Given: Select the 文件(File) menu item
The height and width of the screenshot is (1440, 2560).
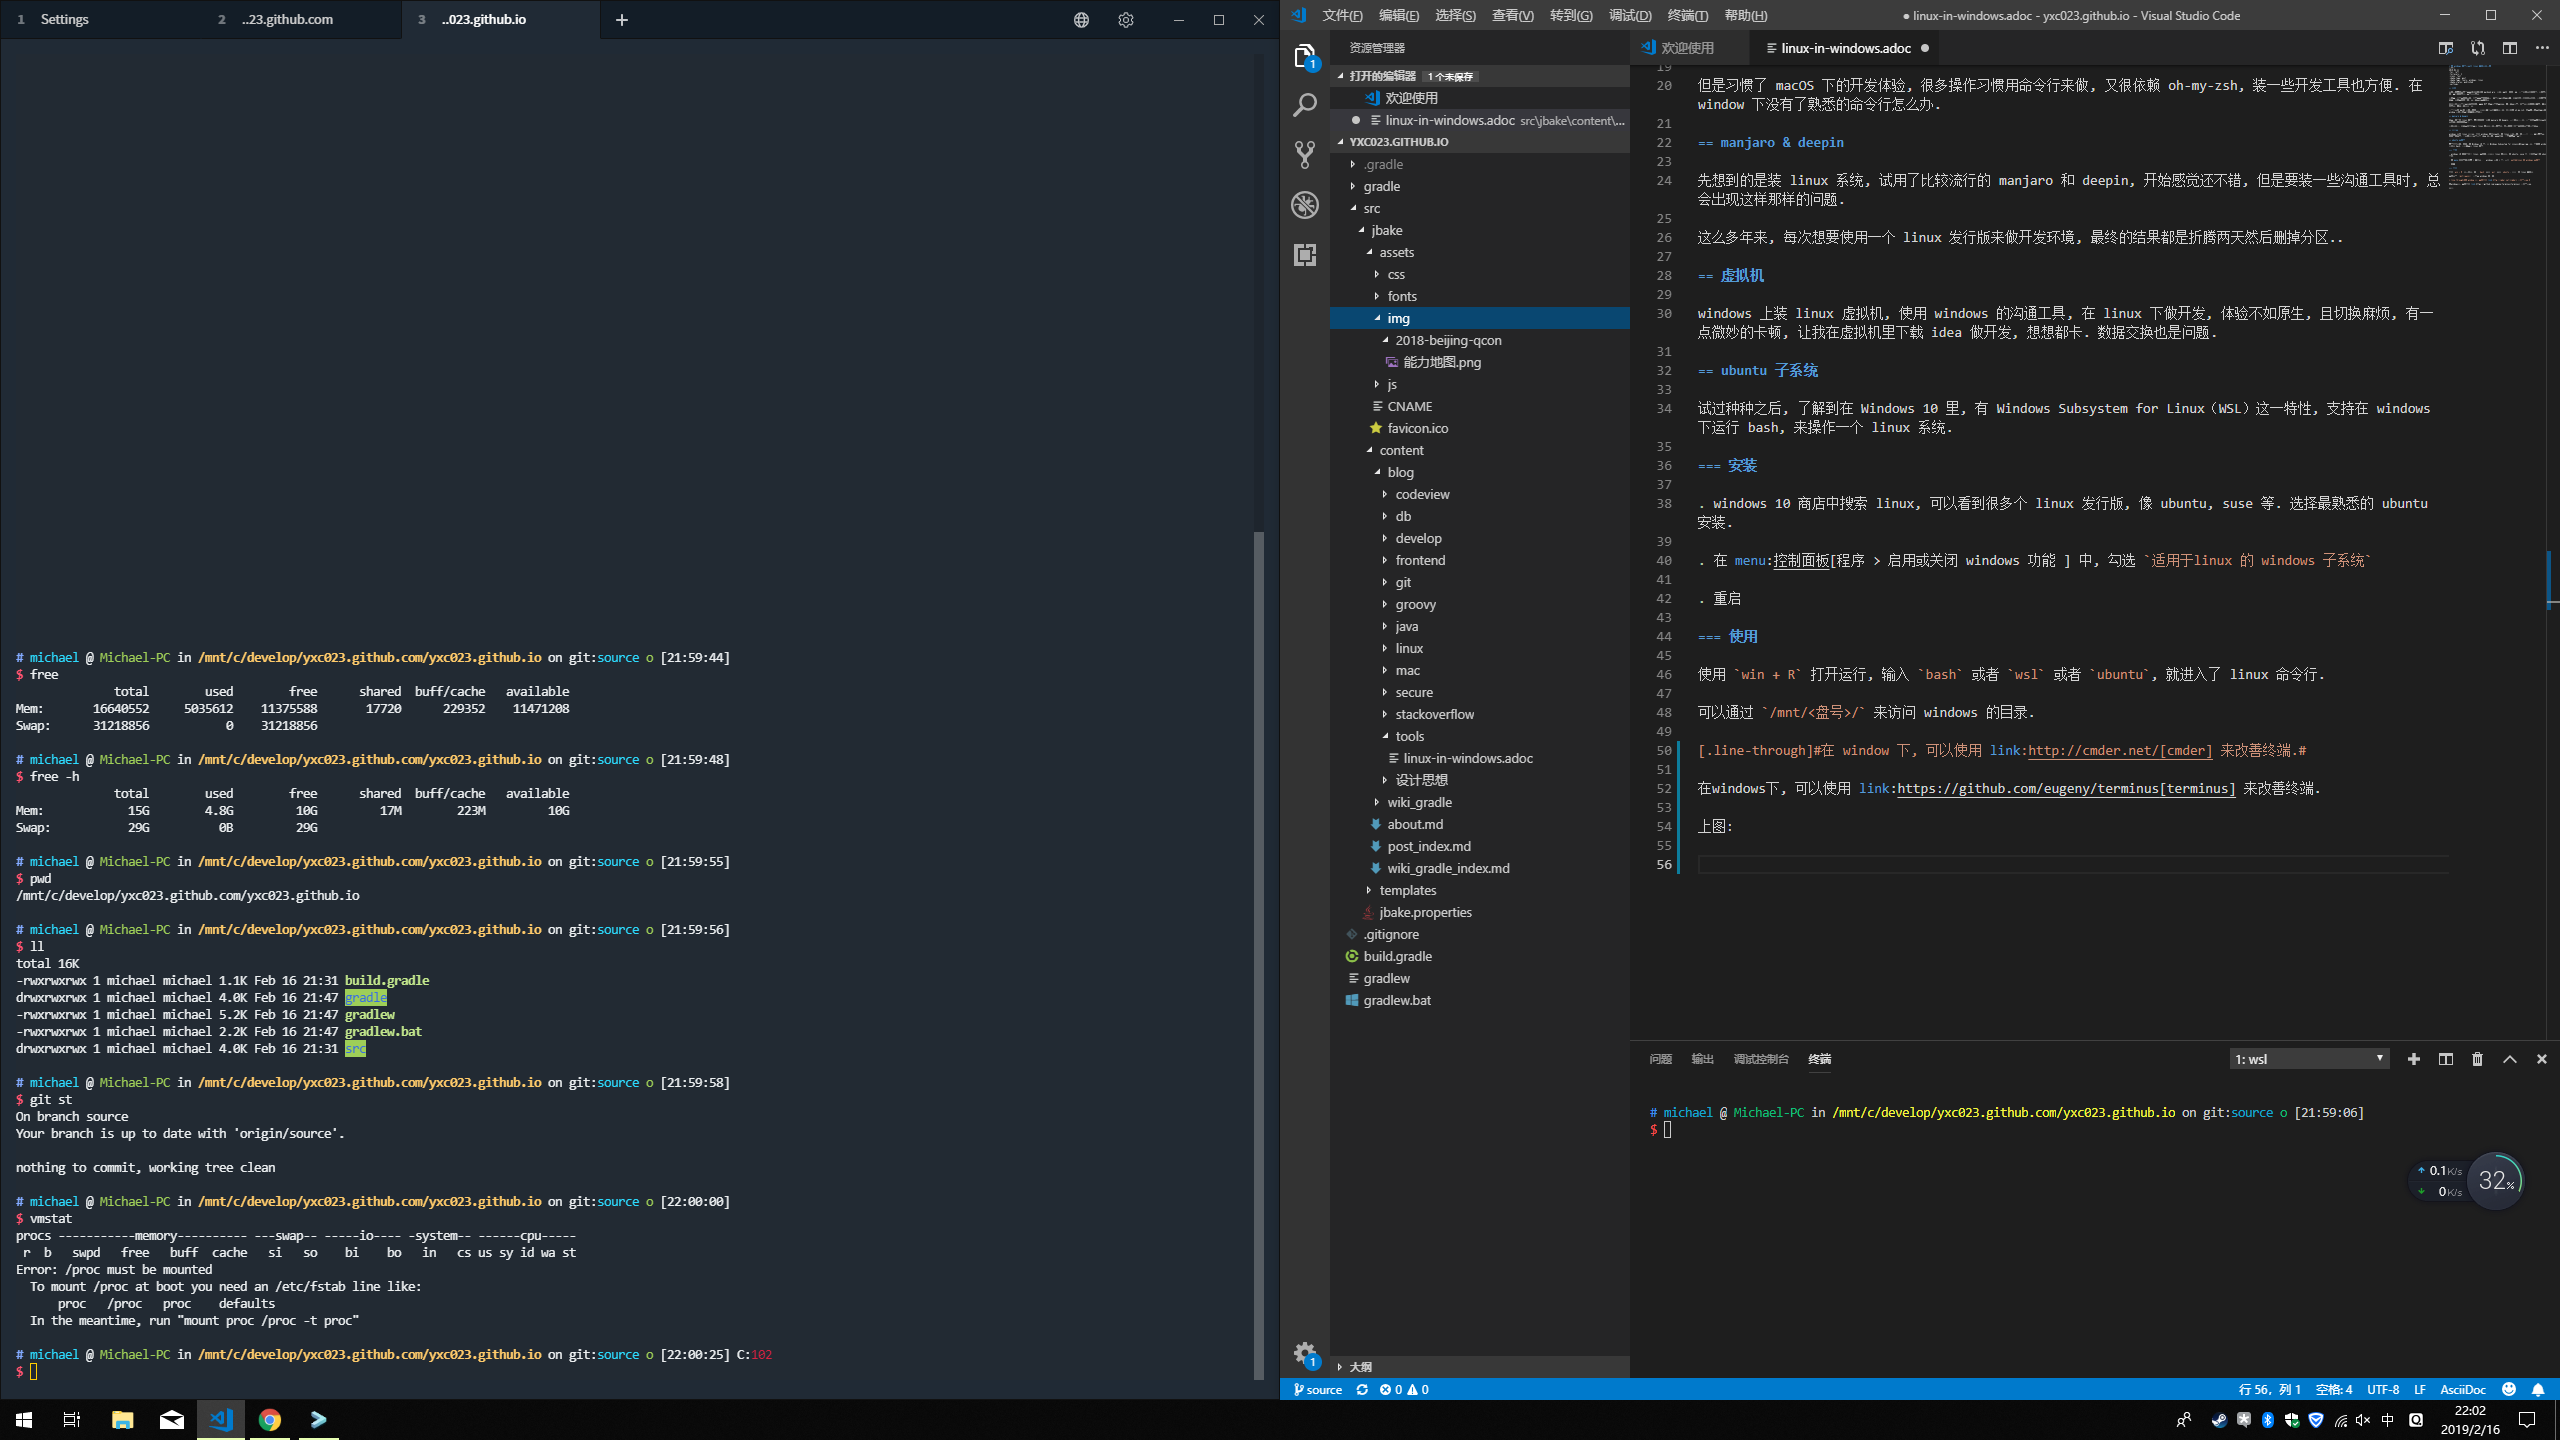Looking at the screenshot, I should pos(1342,14).
